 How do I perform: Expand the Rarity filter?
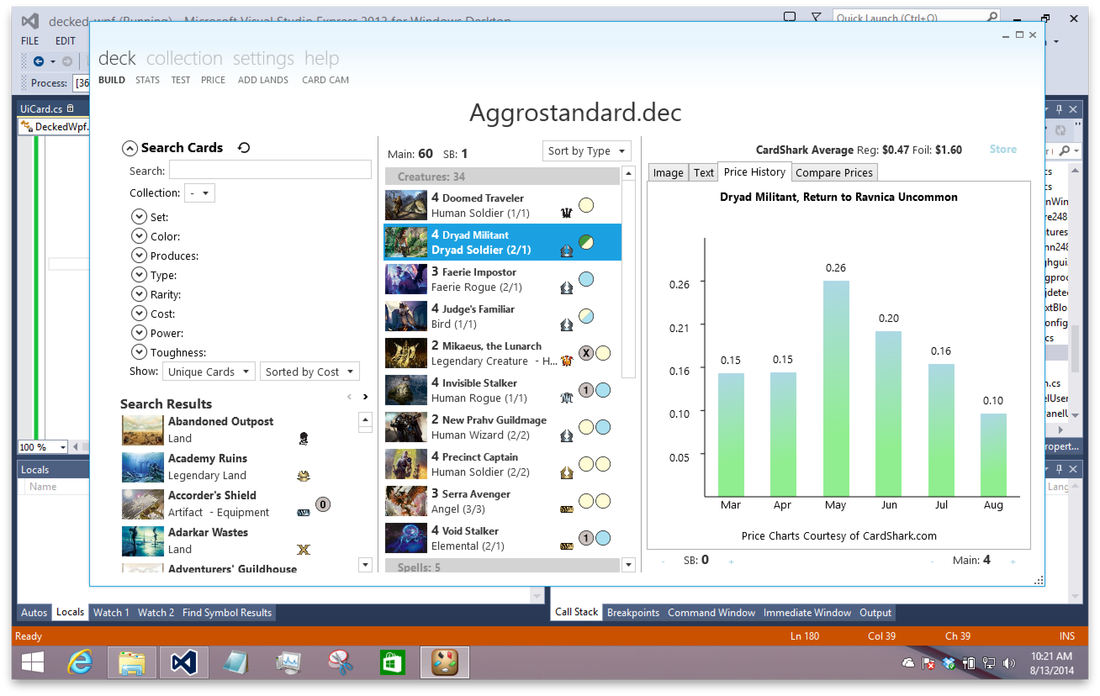139,294
